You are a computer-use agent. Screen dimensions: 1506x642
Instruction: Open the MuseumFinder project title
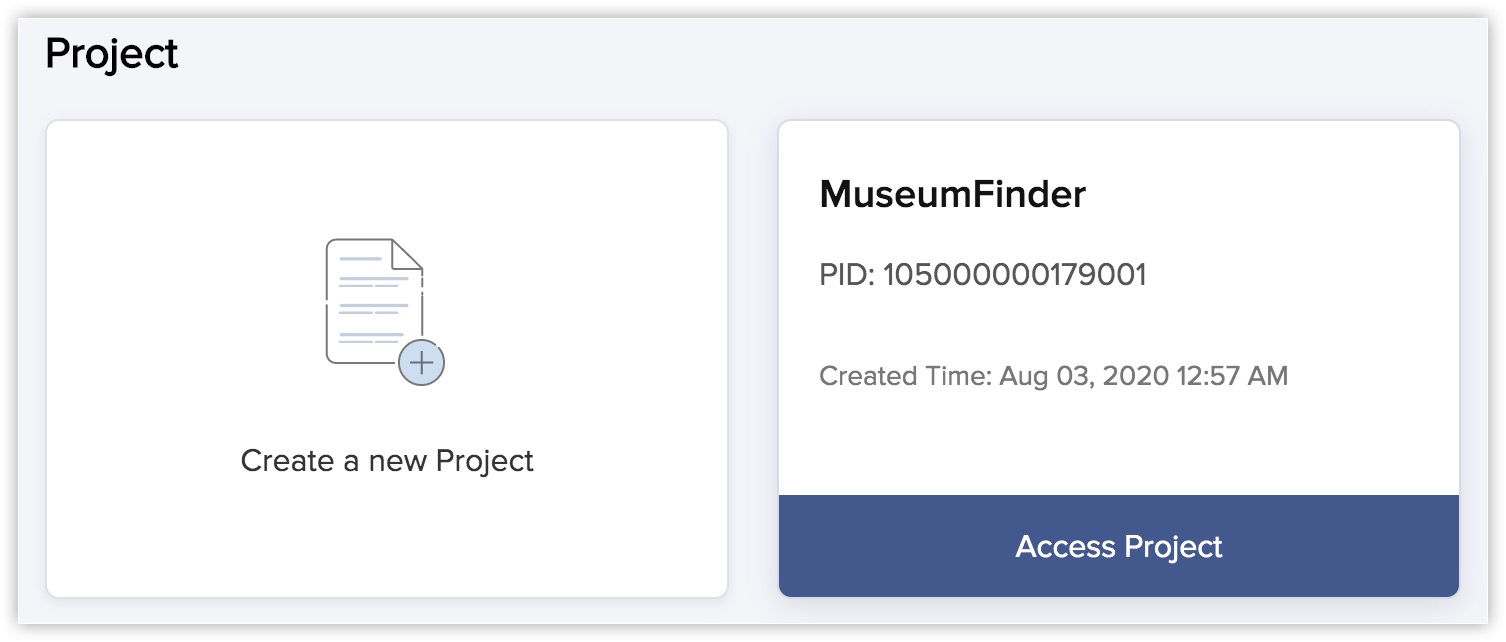pyautogui.click(x=952, y=194)
